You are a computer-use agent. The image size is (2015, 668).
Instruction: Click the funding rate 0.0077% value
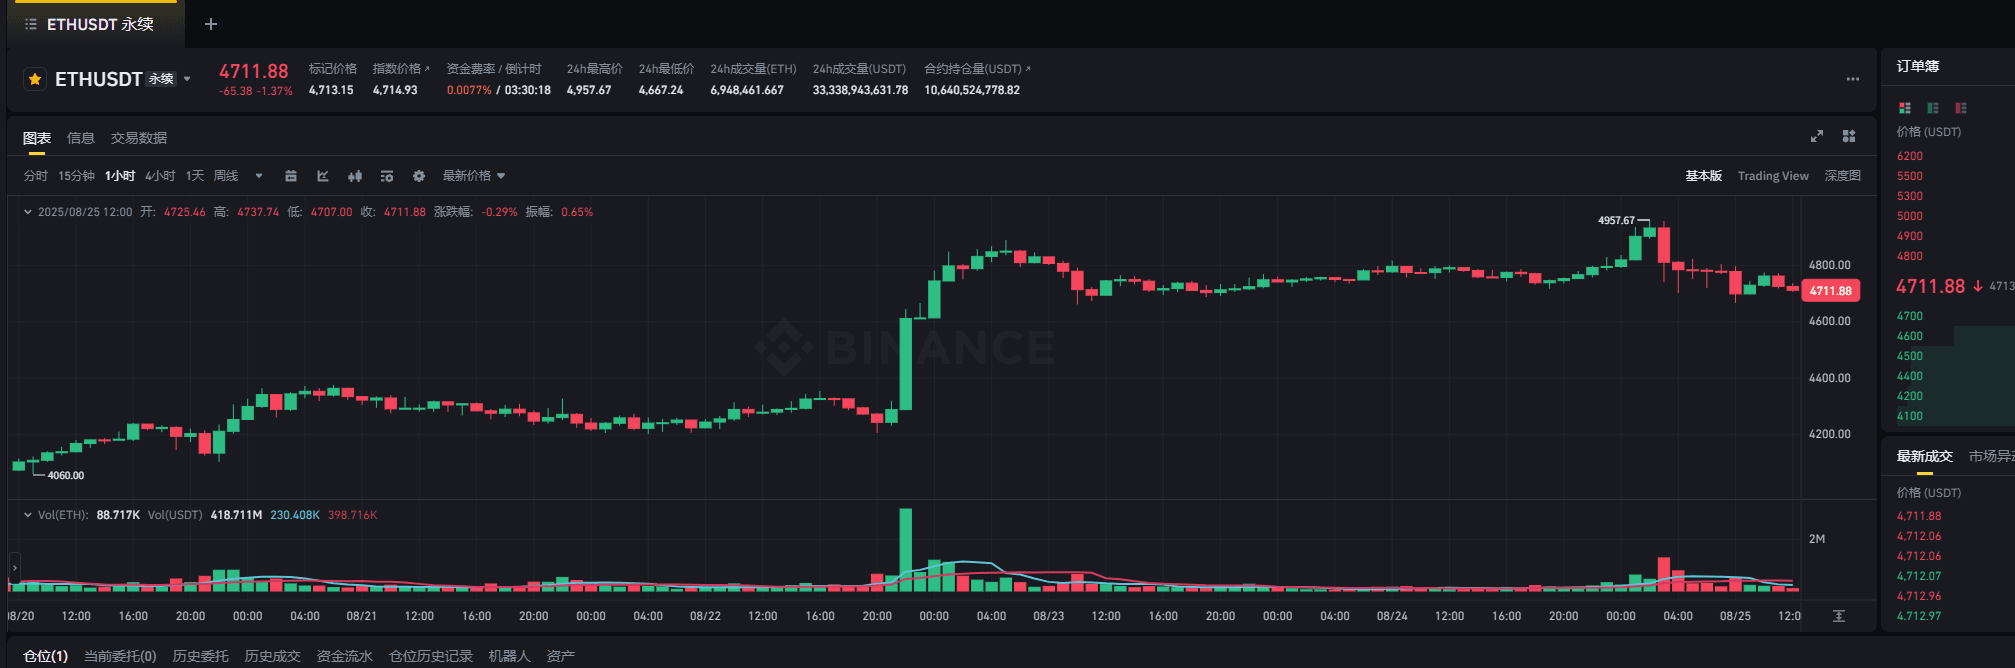[x=469, y=90]
